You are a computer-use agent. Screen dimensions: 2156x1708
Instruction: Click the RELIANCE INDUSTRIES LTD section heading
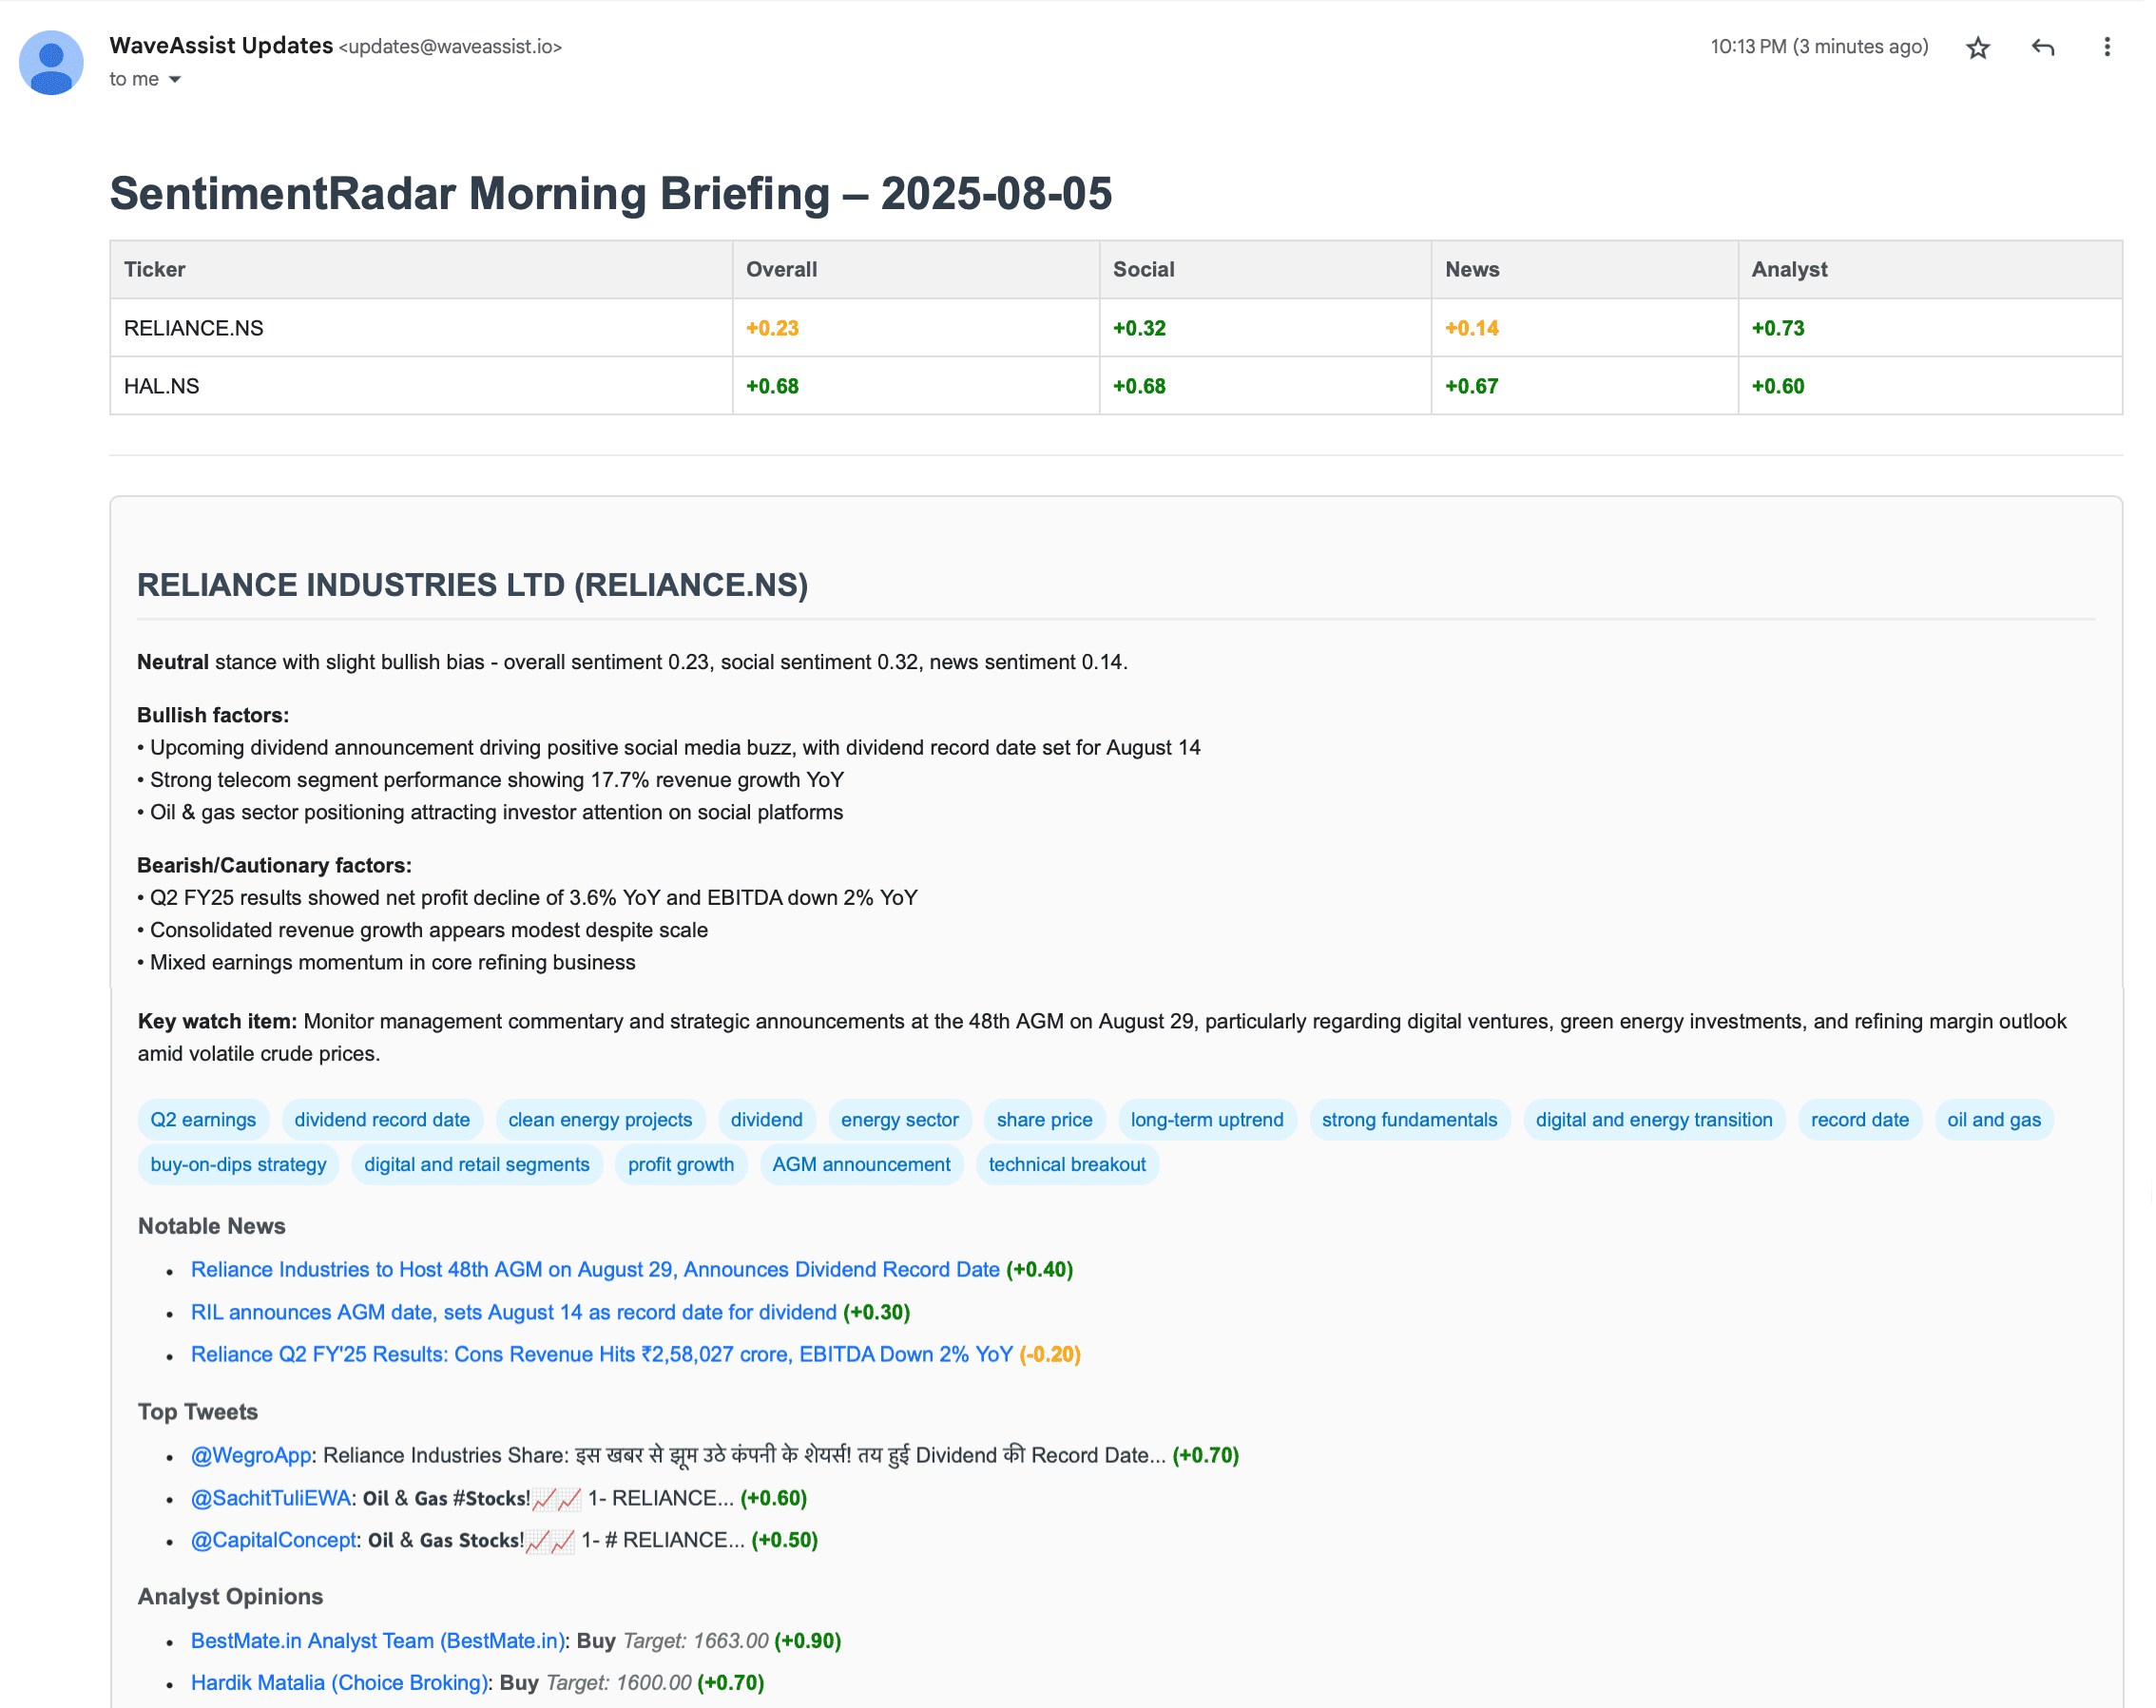click(472, 585)
